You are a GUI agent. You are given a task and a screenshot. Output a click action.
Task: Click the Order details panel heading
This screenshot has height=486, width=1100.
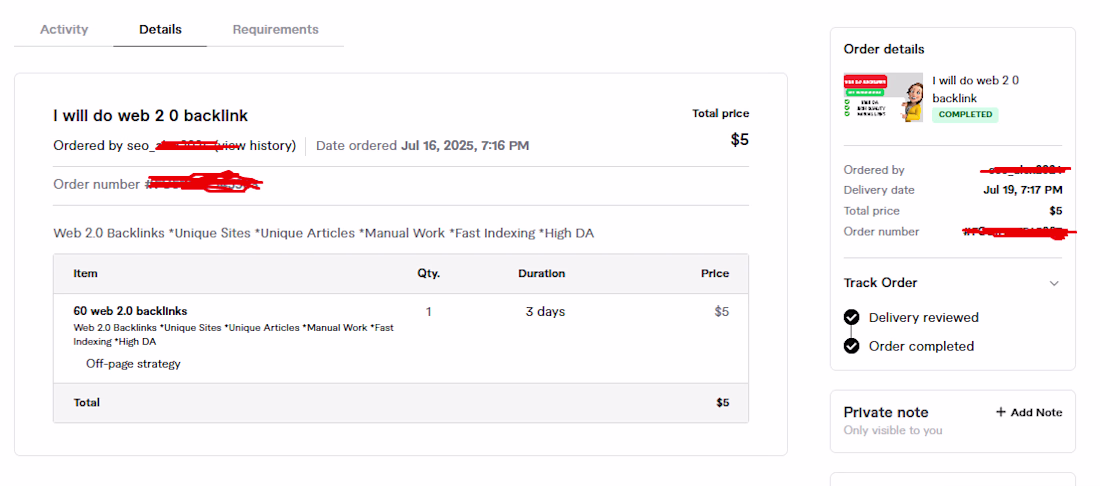tap(884, 49)
